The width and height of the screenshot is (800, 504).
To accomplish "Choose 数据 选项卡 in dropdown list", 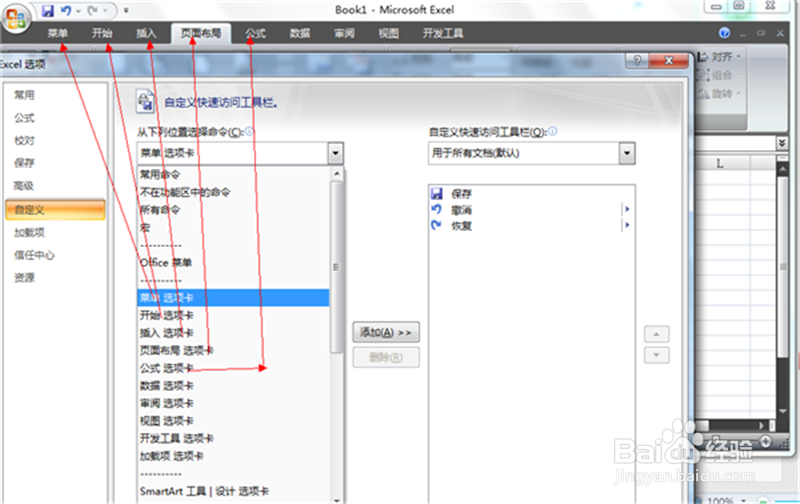I will (234, 385).
